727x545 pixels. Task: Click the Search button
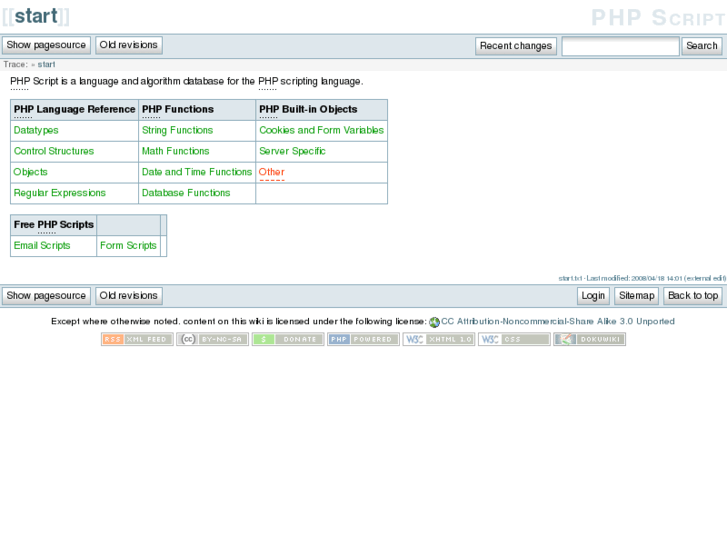tap(701, 46)
